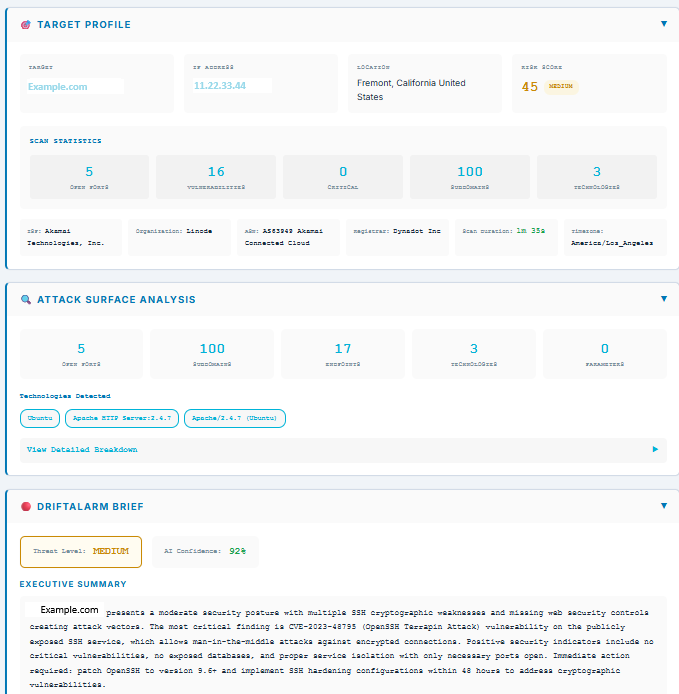Click the risk score value 45
Viewport: 679px width, 694px height.
point(529,87)
